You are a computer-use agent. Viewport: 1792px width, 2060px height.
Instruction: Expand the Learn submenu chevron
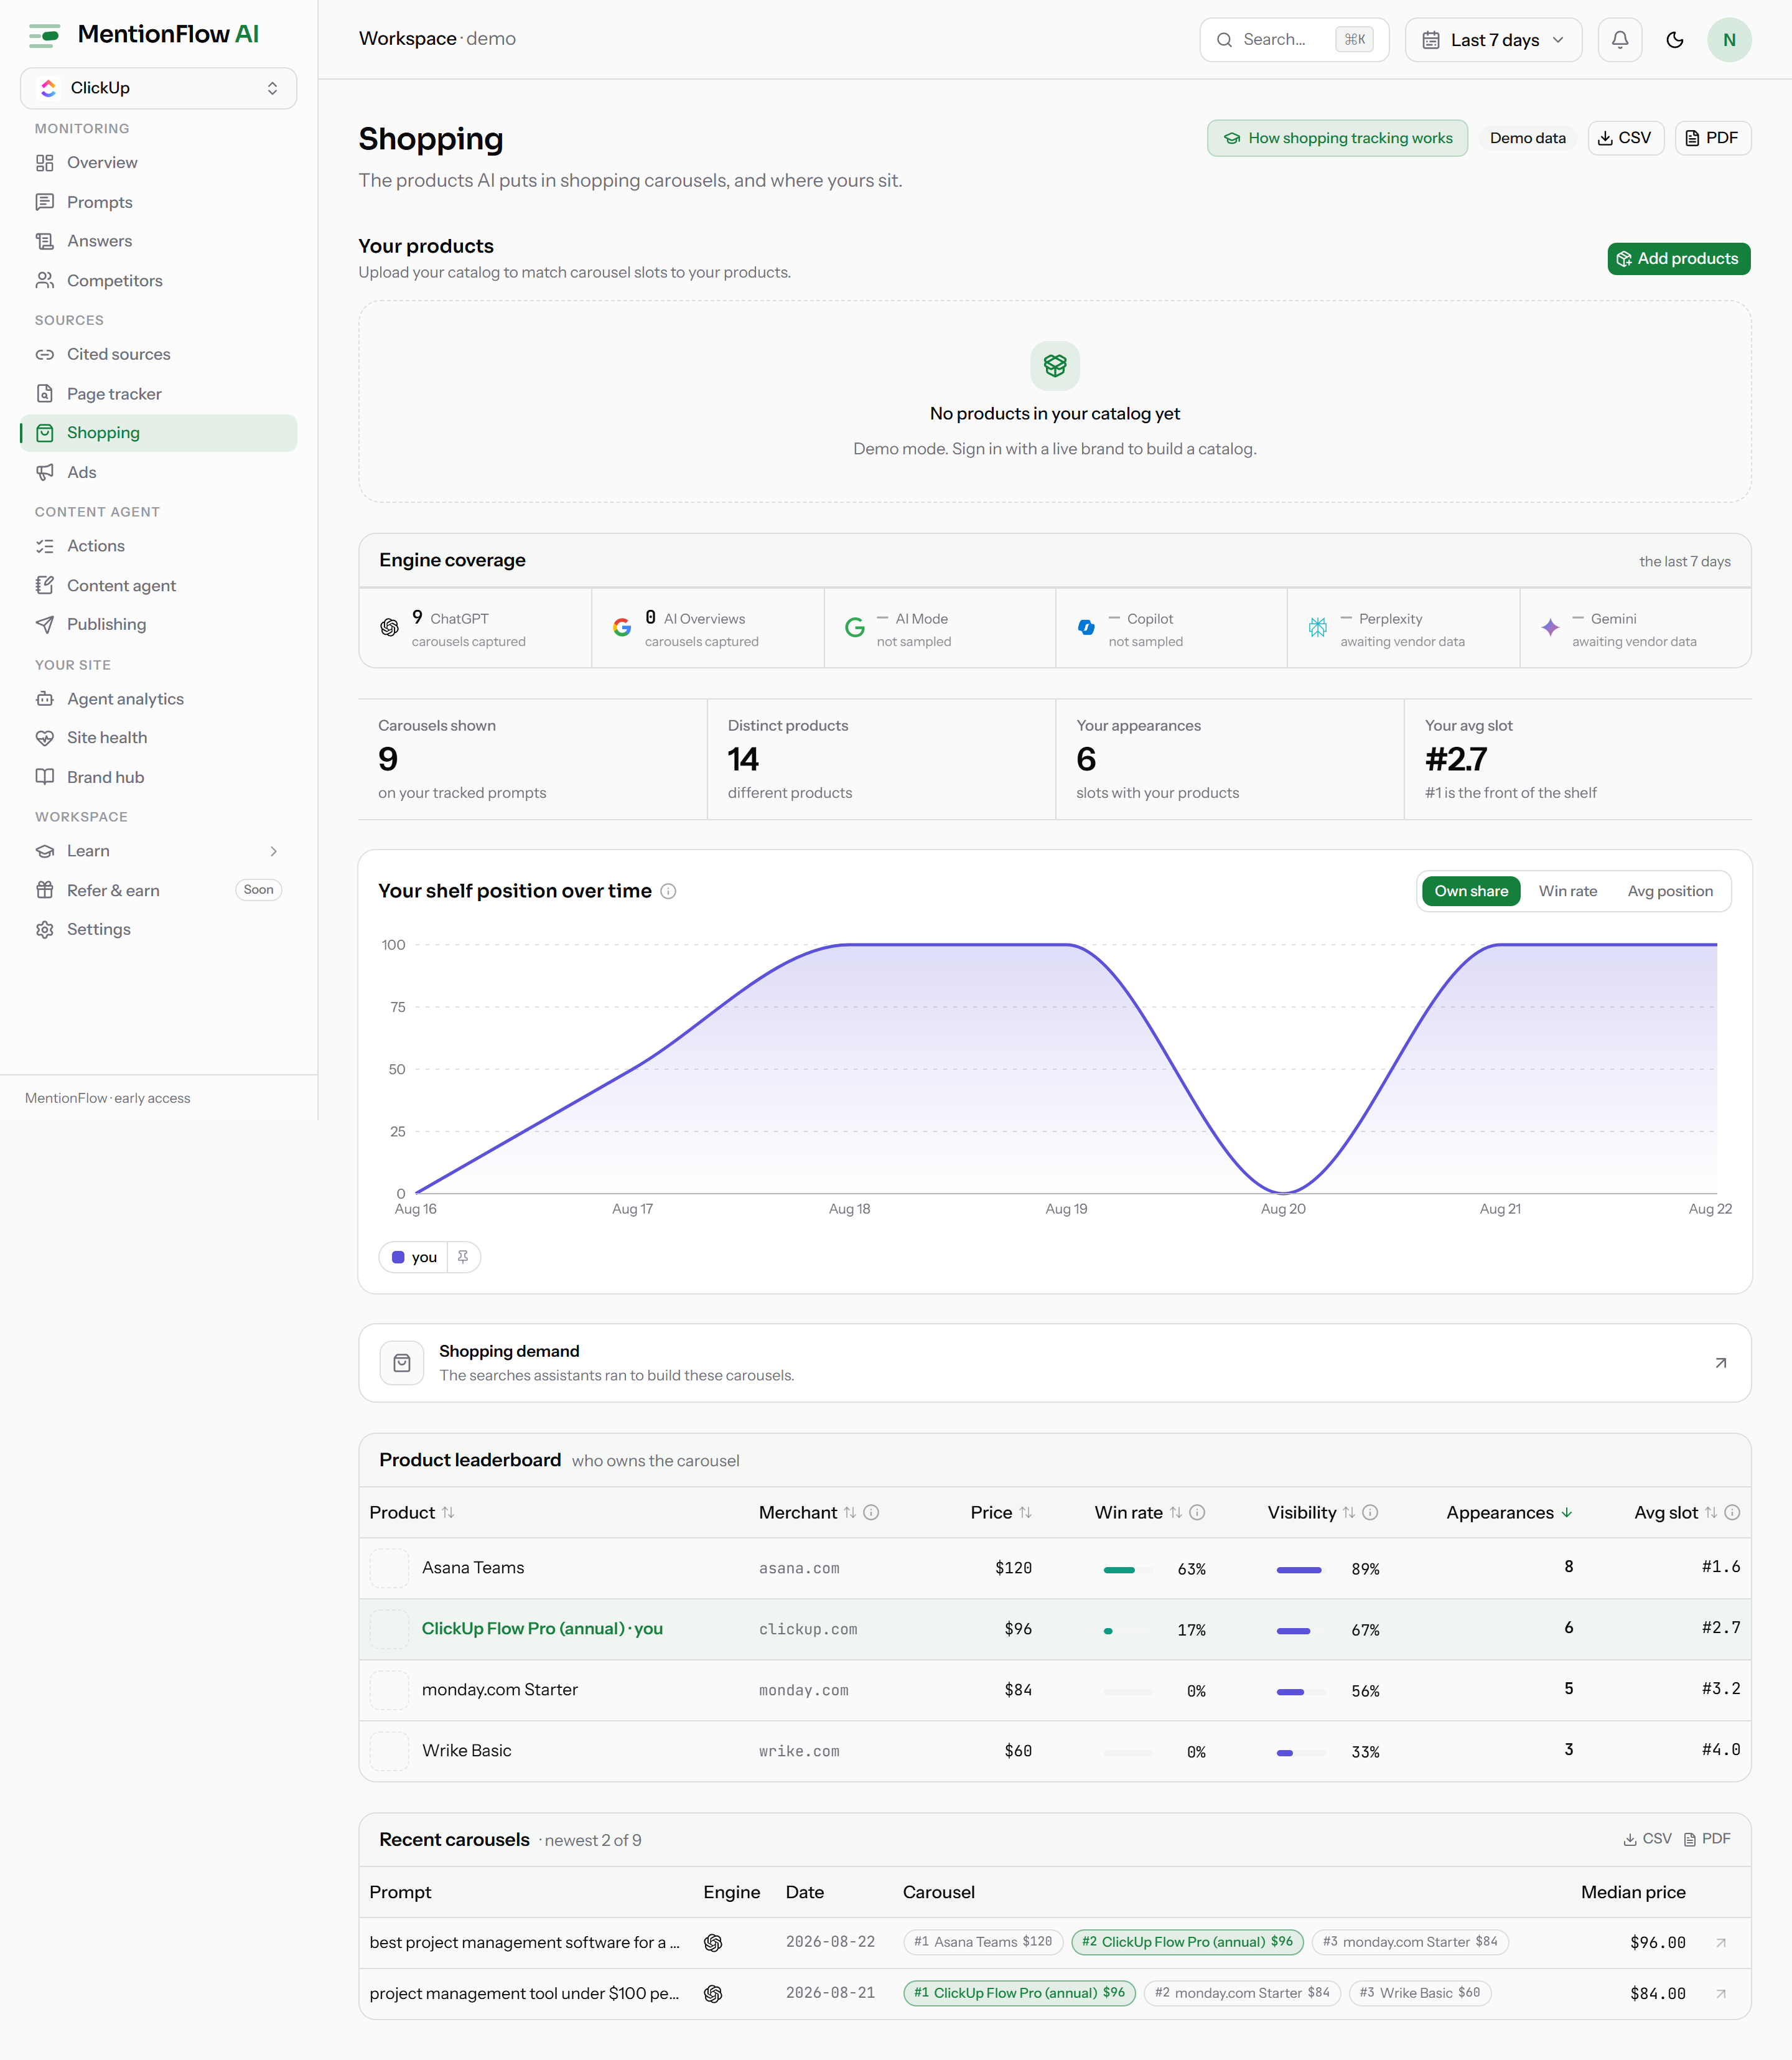click(273, 851)
